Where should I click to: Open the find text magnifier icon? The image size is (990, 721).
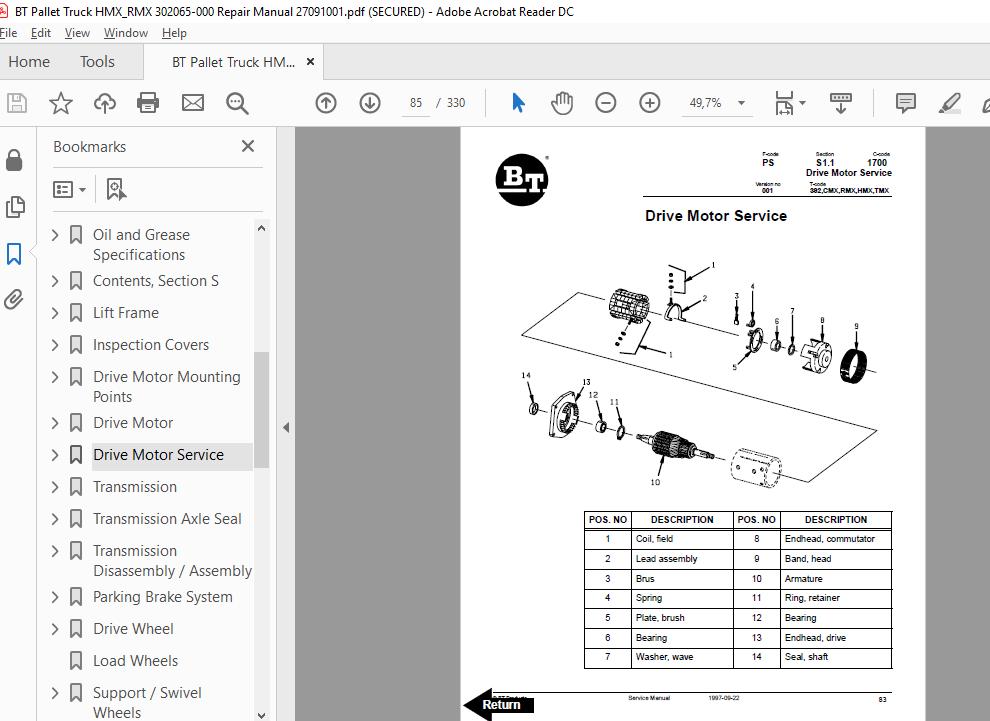tap(237, 103)
